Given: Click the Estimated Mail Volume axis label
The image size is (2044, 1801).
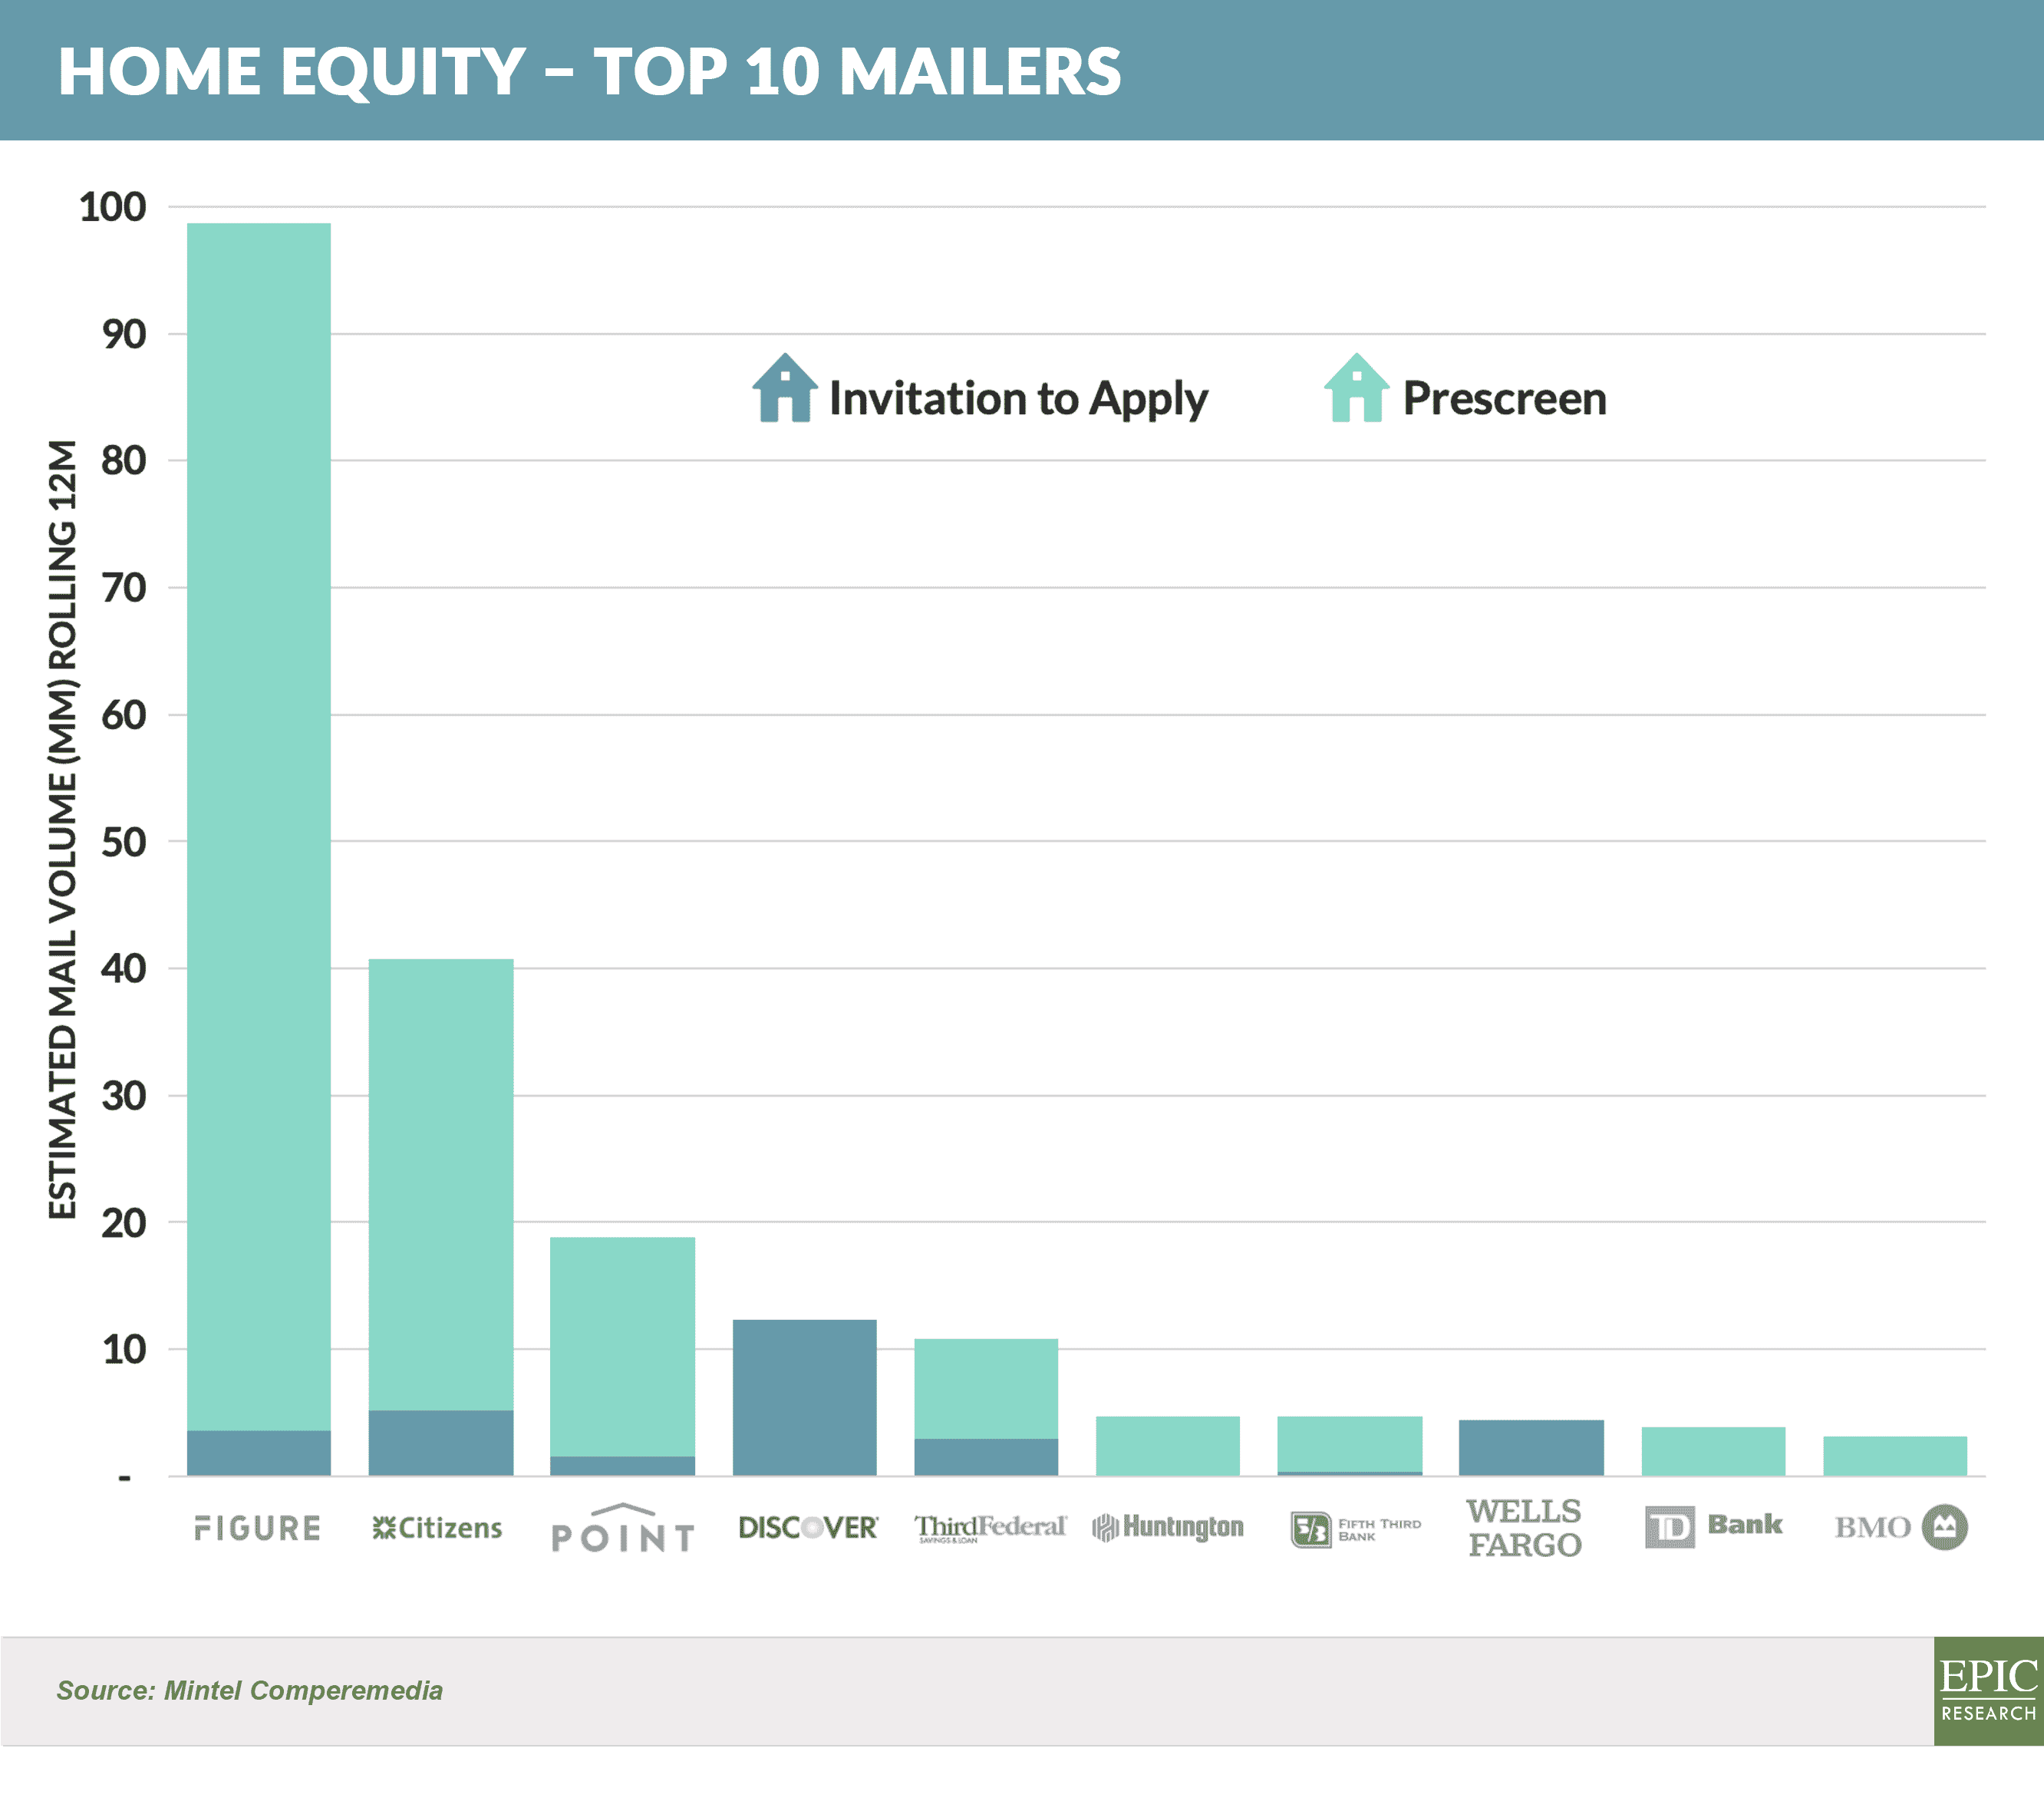Looking at the screenshot, I should point(62,829).
